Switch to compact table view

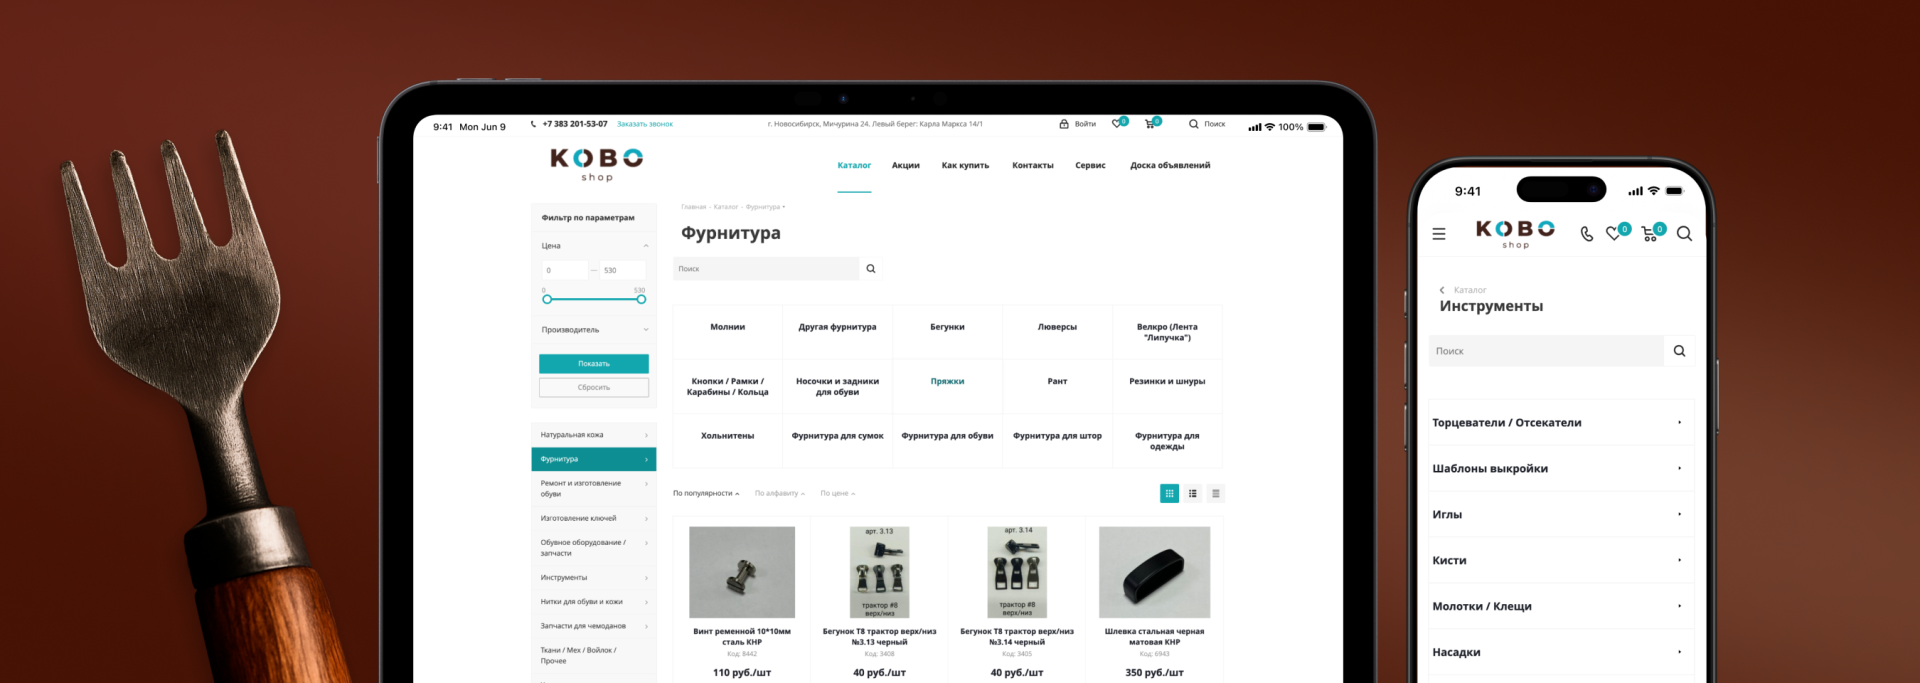1215,494
